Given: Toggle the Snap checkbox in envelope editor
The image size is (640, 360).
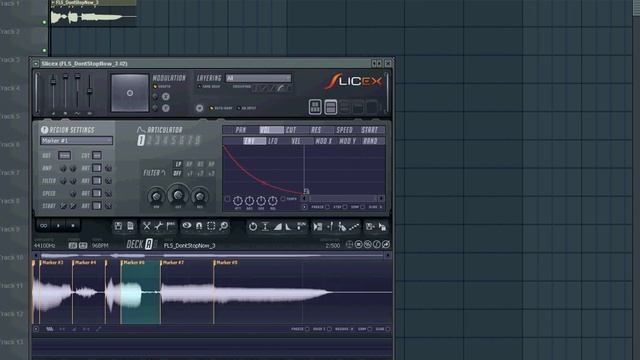Looking at the screenshot, I should pyautogui.click(x=362, y=207).
